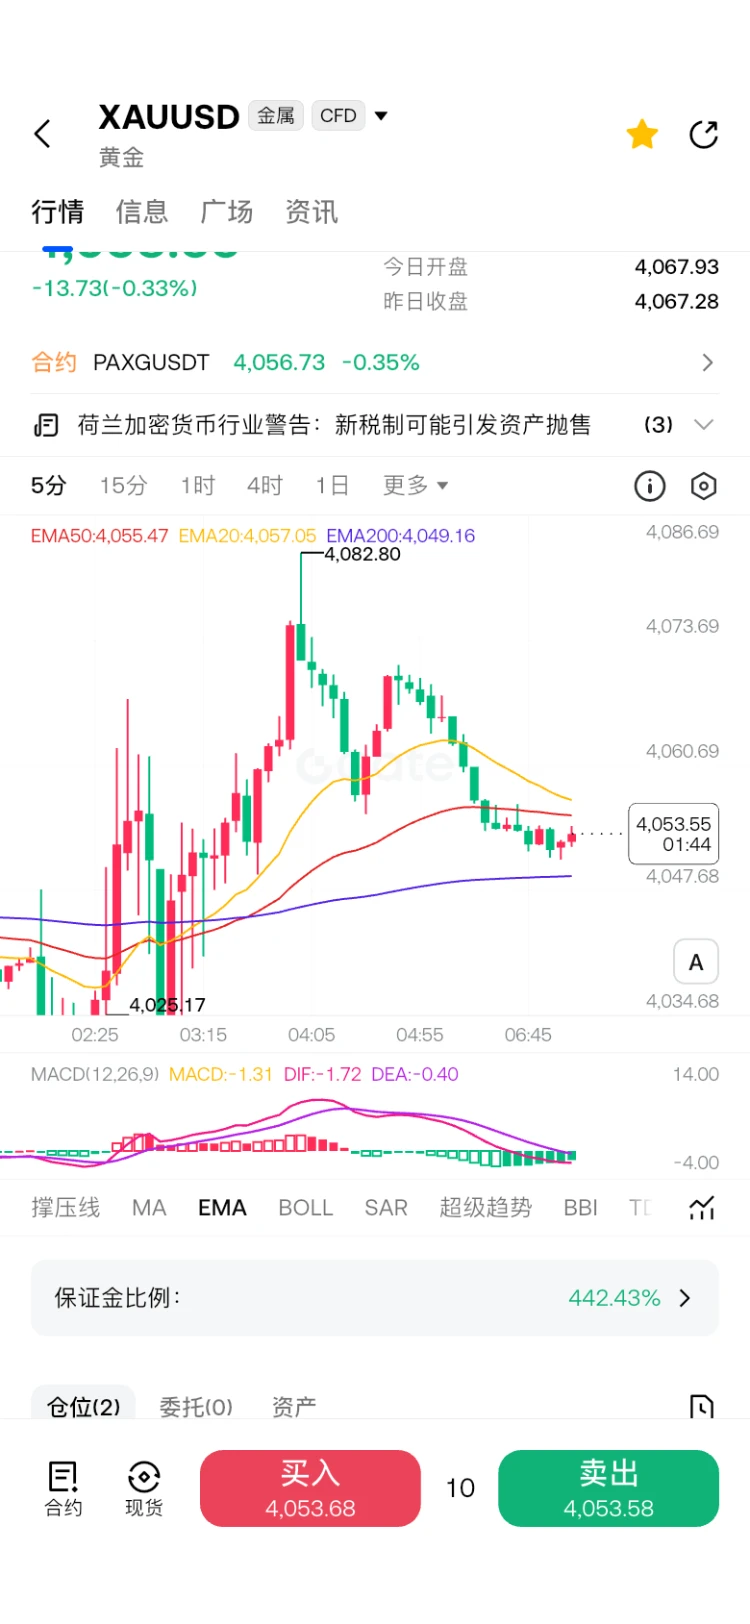
Task: Tap the EMA200 indicator label
Action: pyautogui.click(x=400, y=536)
